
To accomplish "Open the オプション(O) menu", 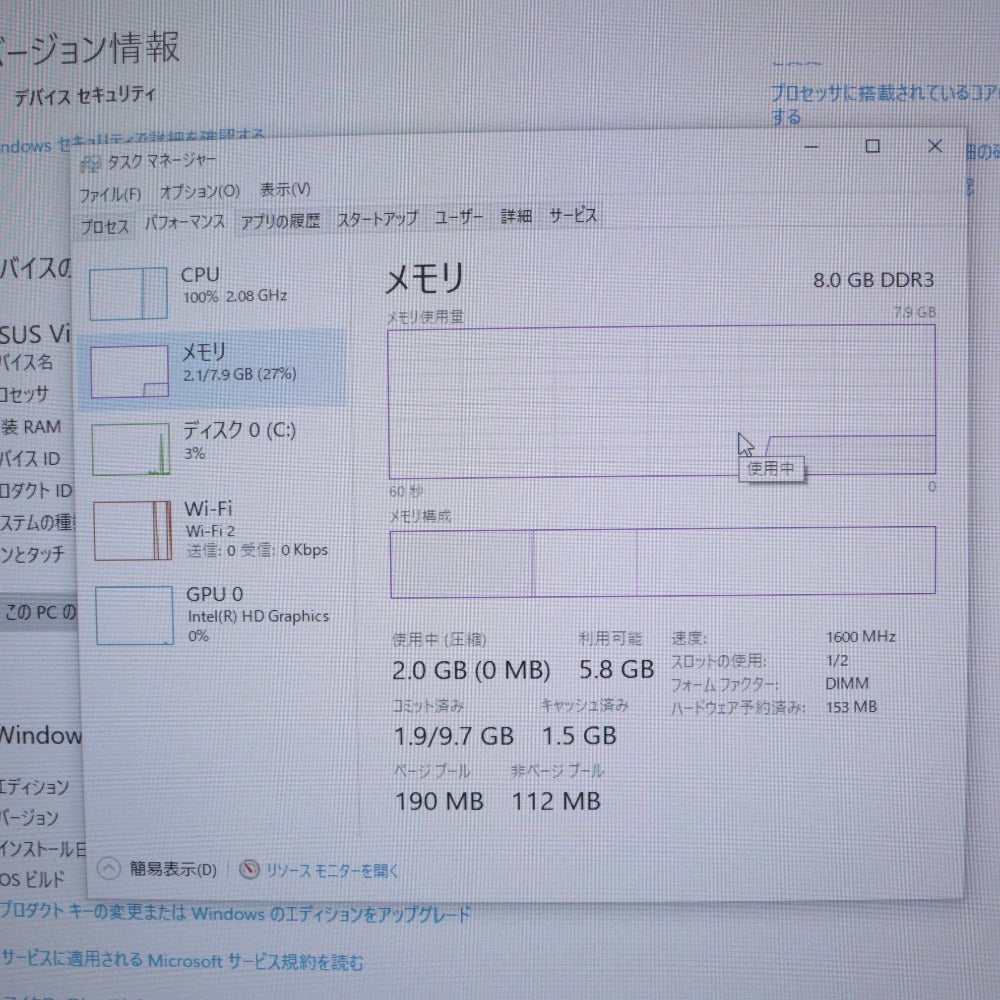I will 200,191.
